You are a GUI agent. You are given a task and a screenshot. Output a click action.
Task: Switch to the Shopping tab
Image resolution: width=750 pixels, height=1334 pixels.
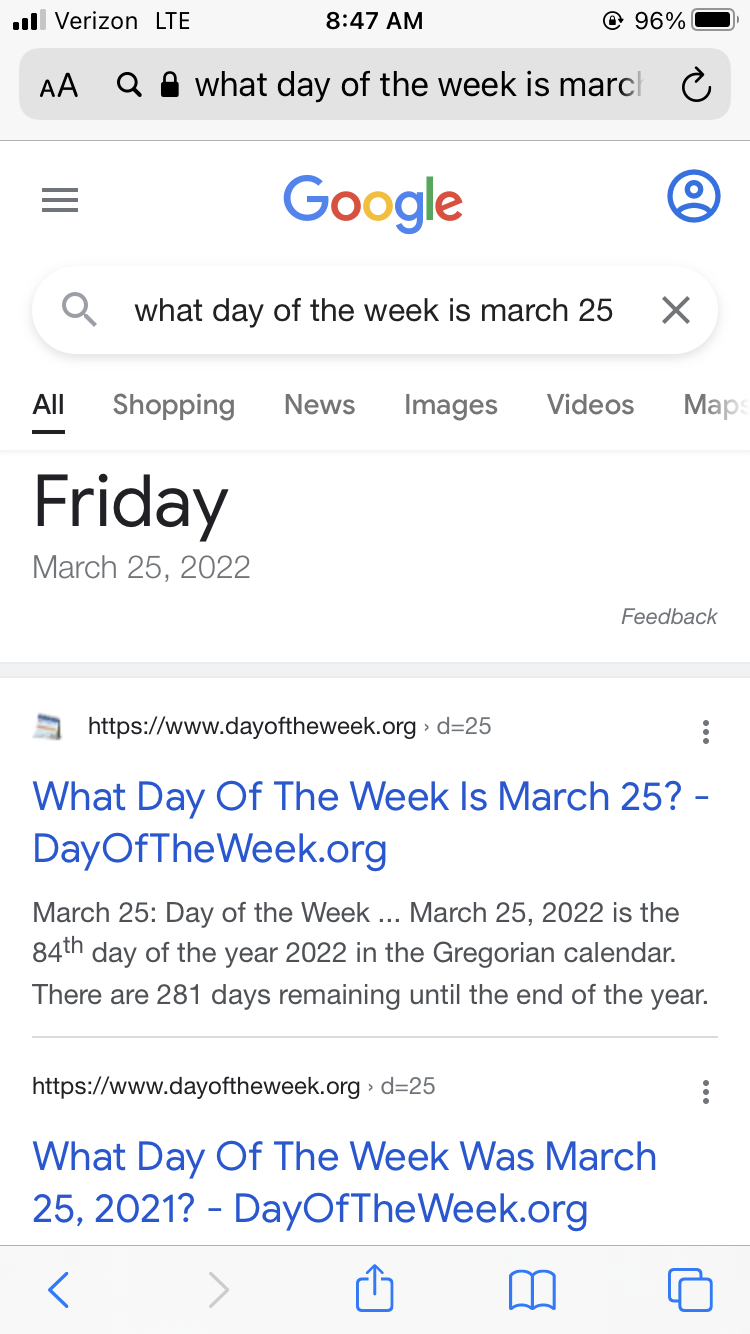click(174, 405)
